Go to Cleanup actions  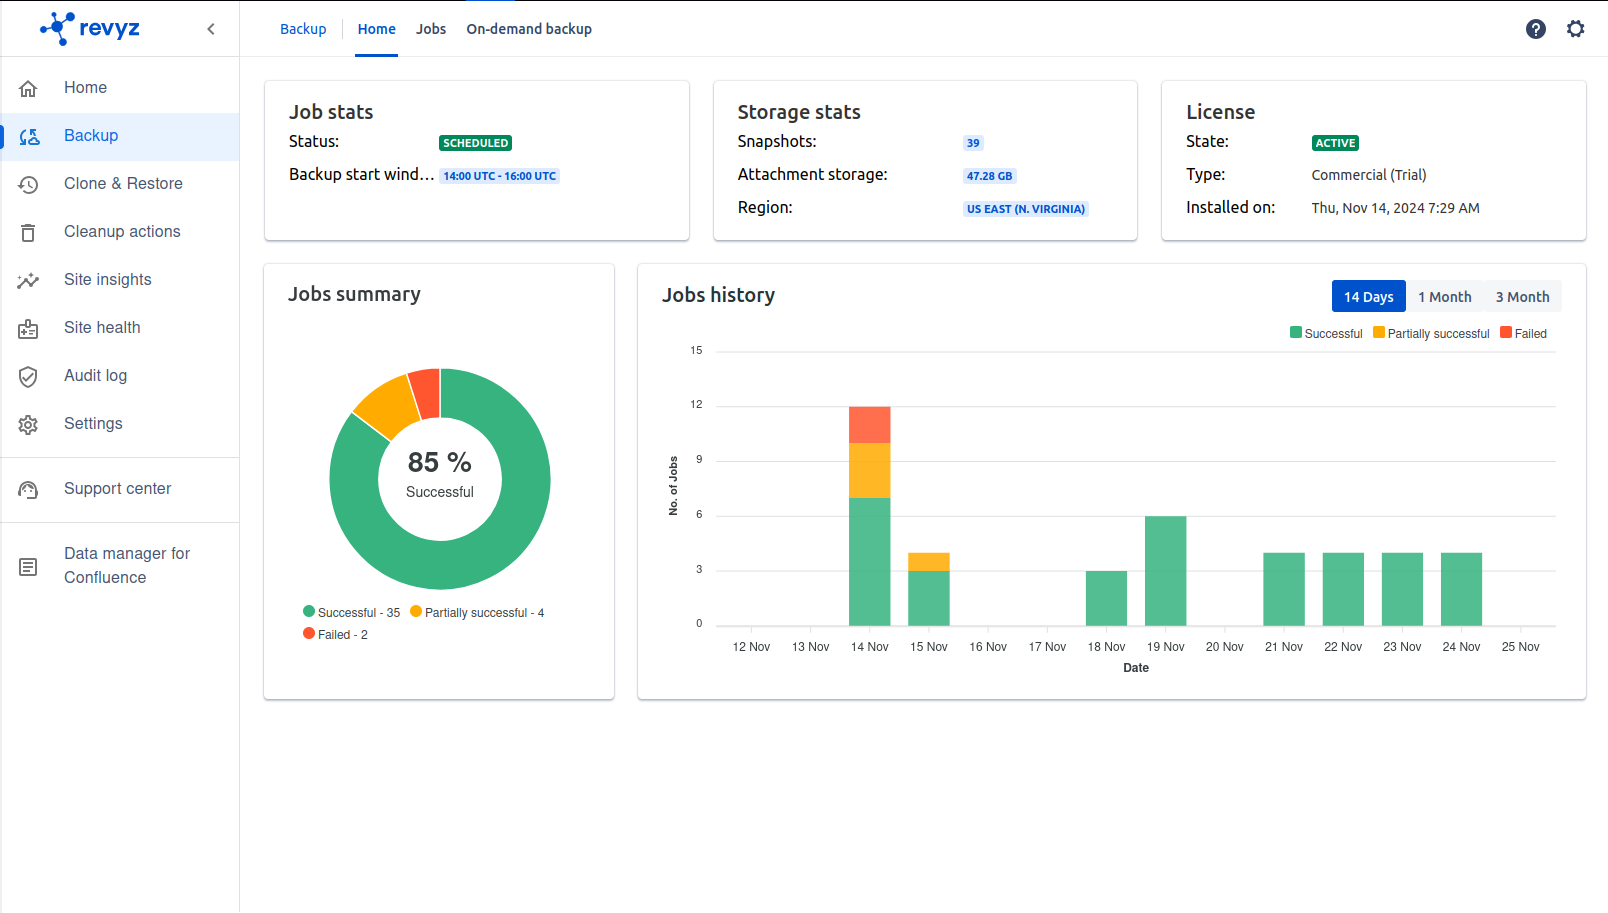tap(120, 232)
